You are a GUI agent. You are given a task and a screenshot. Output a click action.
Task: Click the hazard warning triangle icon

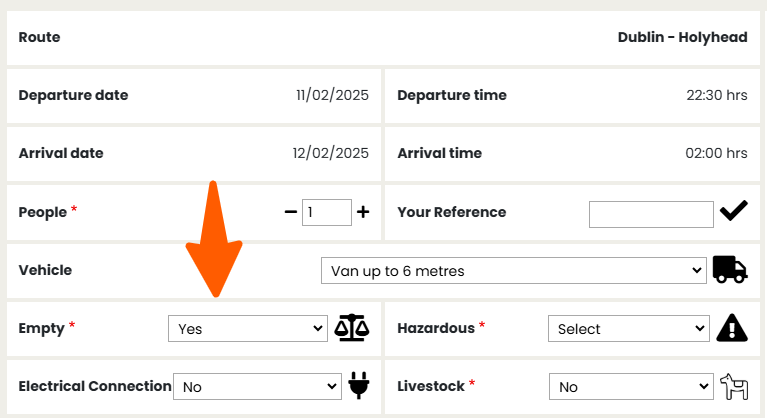[x=732, y=328]
